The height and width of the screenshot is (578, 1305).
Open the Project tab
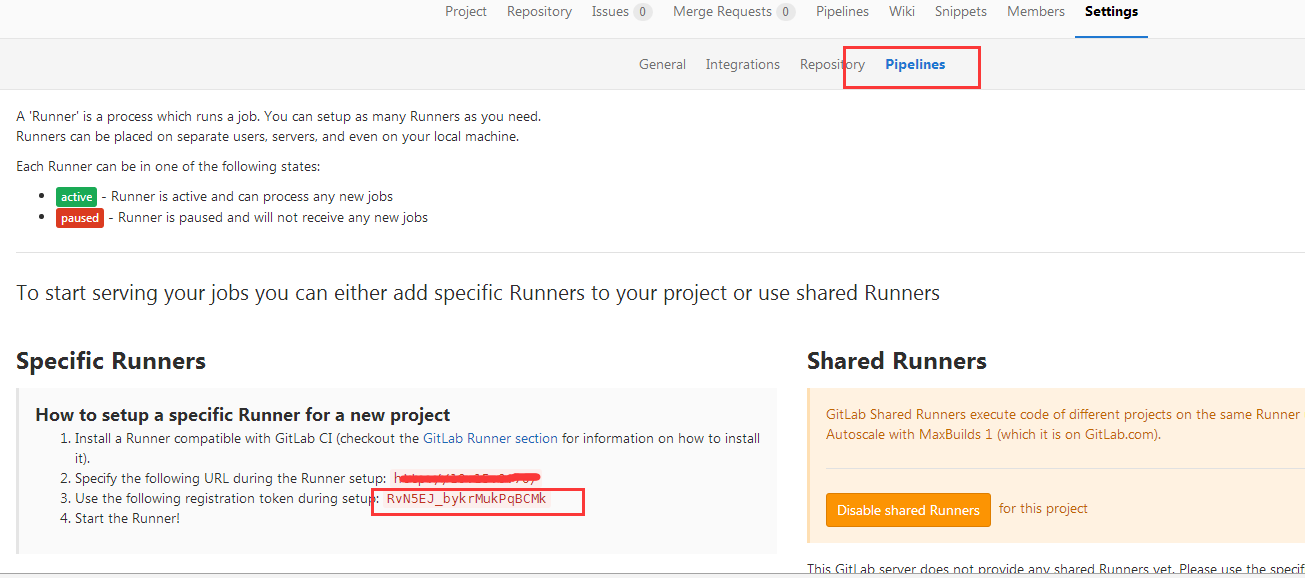pos(466,12)
